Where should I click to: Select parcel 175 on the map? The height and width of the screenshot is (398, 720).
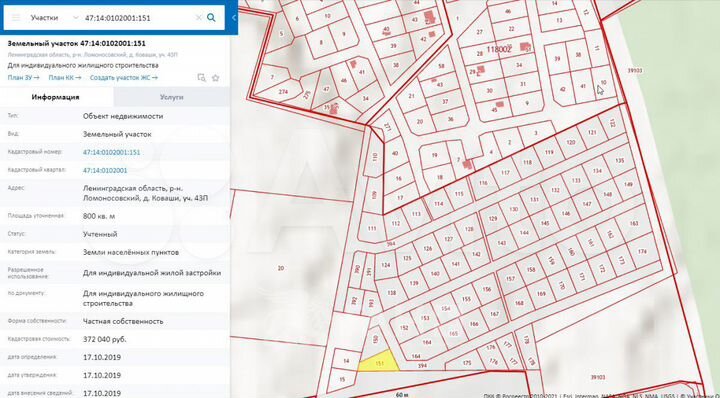[x=467, y=363]
